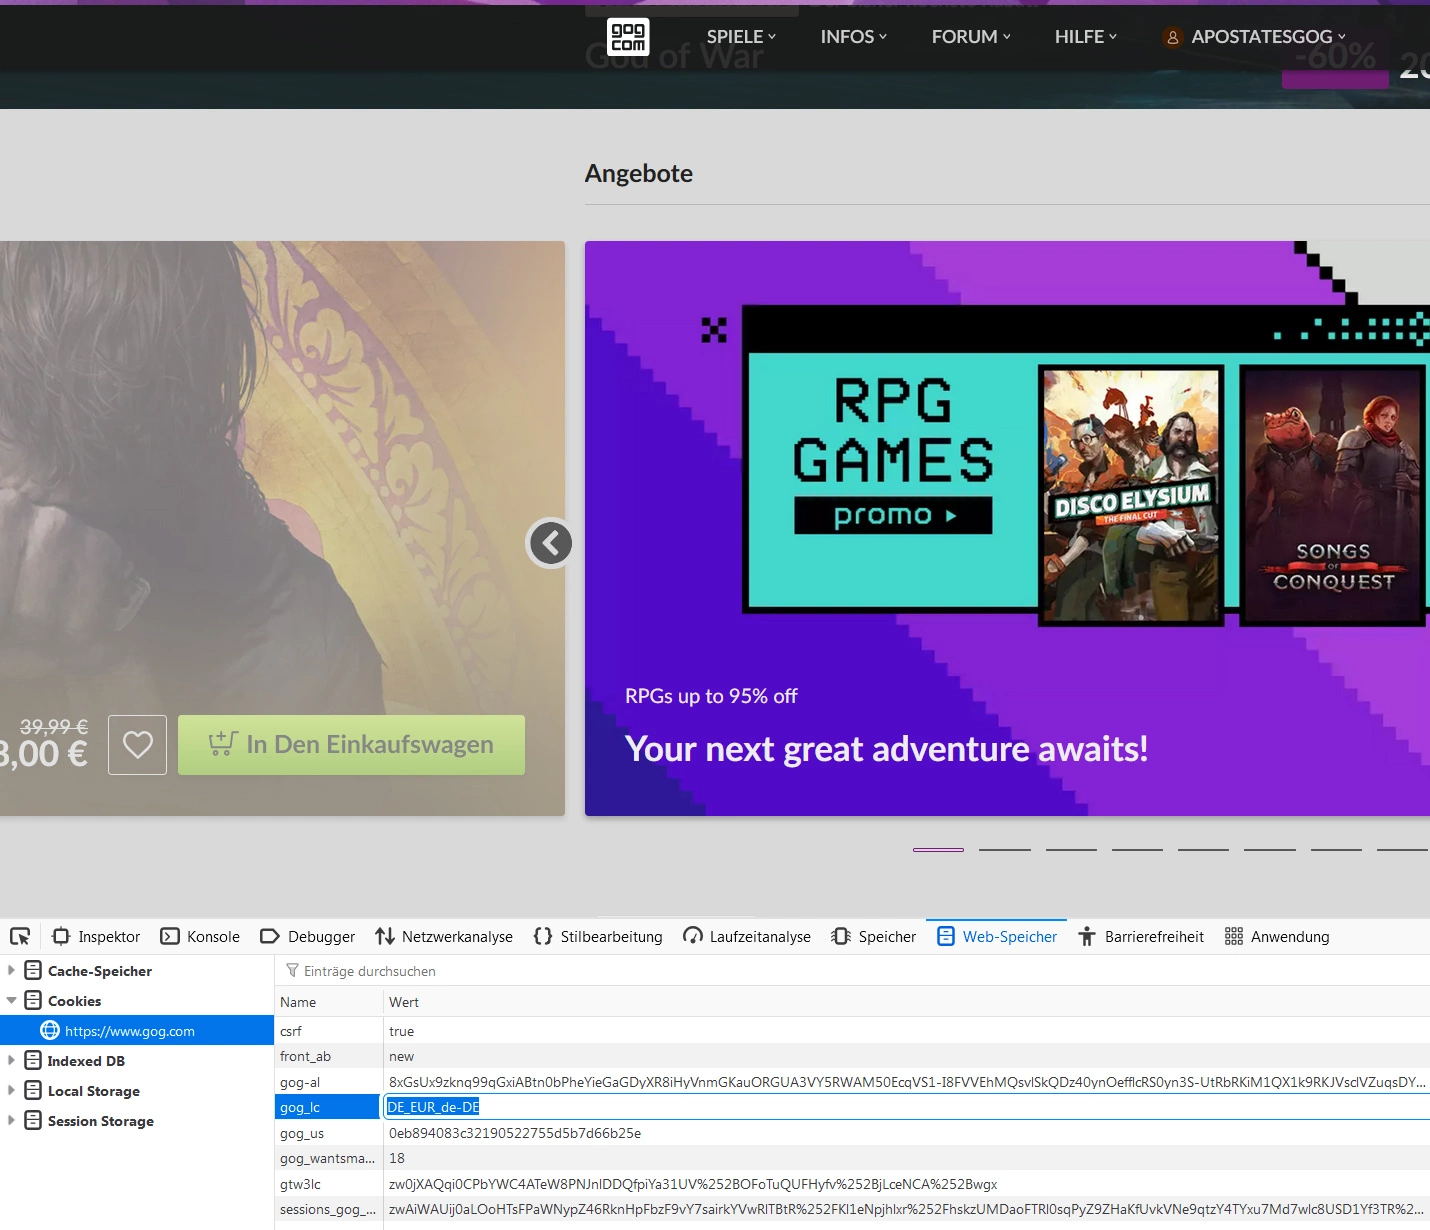Open the HILFE dropdown menu
Viewport: 1430px width, 1230px height.
click(1086, 37)
